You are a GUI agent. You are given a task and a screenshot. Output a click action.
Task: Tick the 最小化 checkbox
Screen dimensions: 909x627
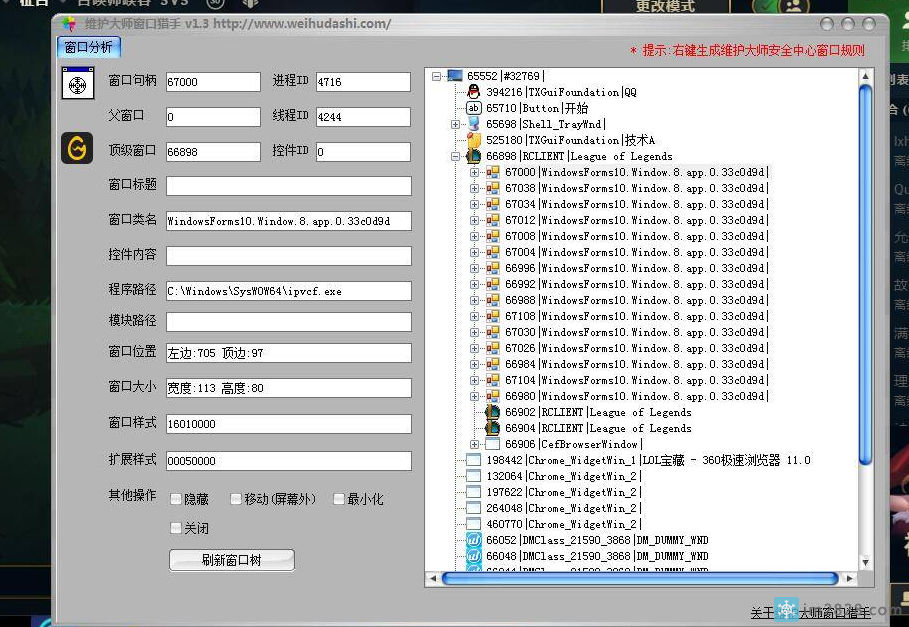click(x=339, y=499)
